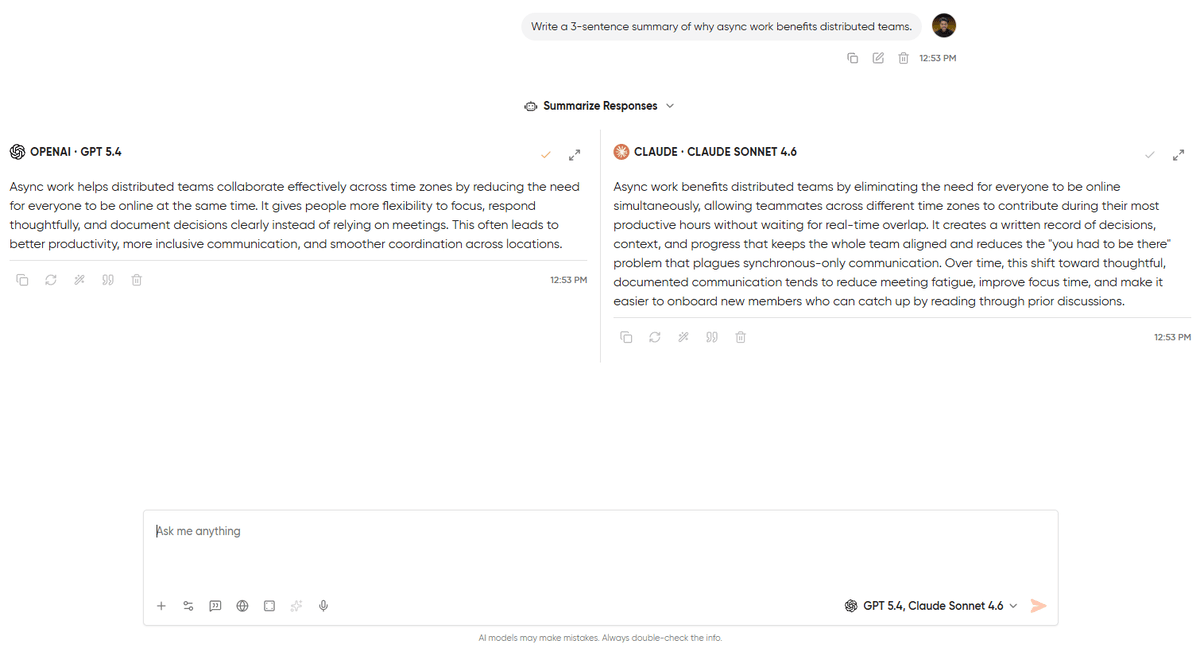The width and height of the screenshot is (1200, 648).
Task: Start voice input with the microphone icon
Action: click(323, 605)
